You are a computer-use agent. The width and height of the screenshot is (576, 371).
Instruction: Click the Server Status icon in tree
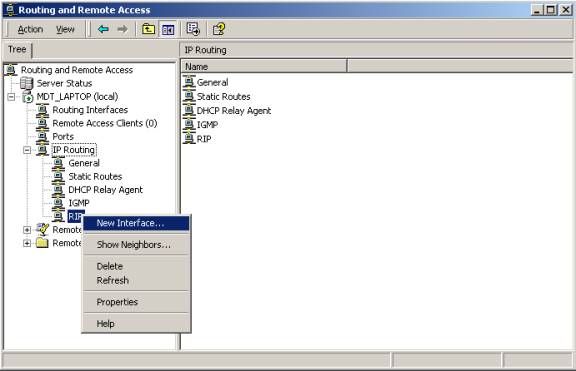[x=26, y=83]
